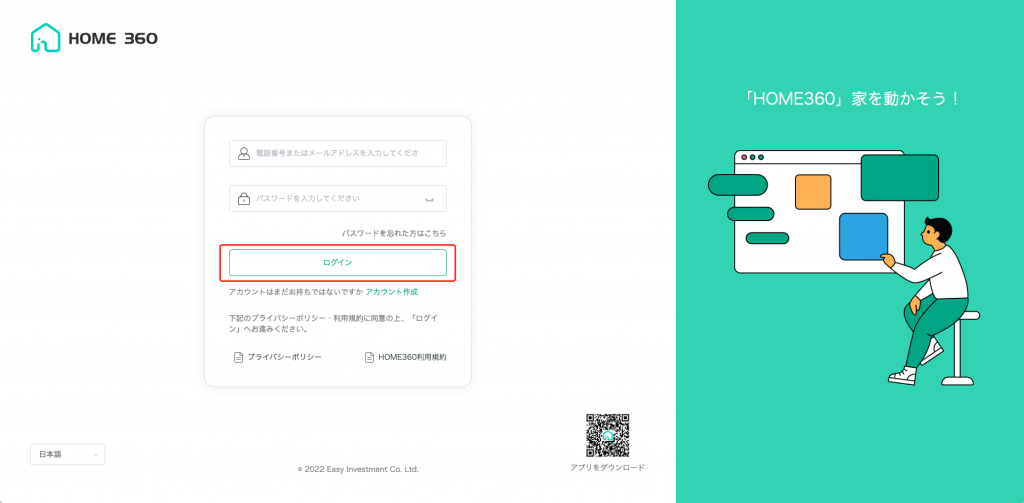The width and height of the screenshot is (1024, 503).
Task: Open the HOME360利用規約 link
Action: pos(412,357)
